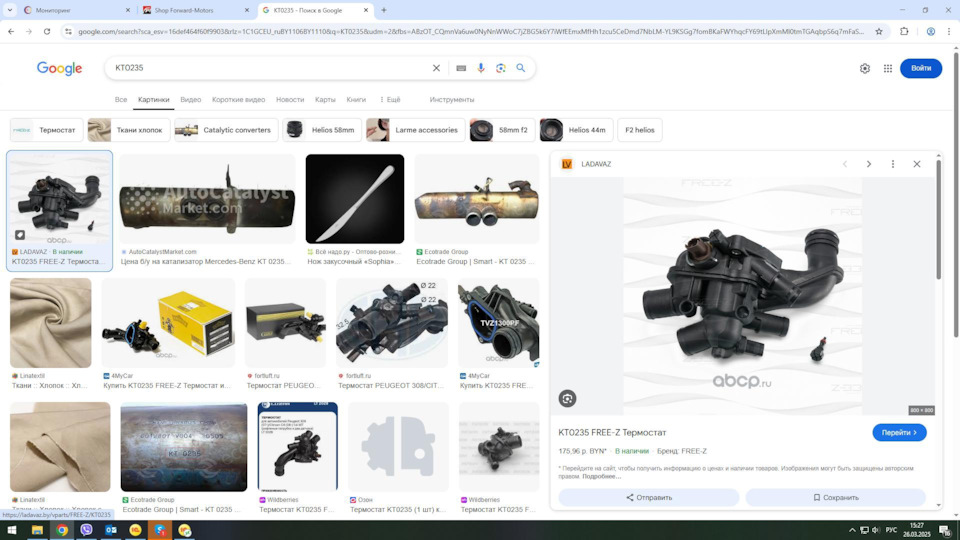960x540 pixels.
Task: Expand the Ещё search categories menu
Action: [390, 100]
